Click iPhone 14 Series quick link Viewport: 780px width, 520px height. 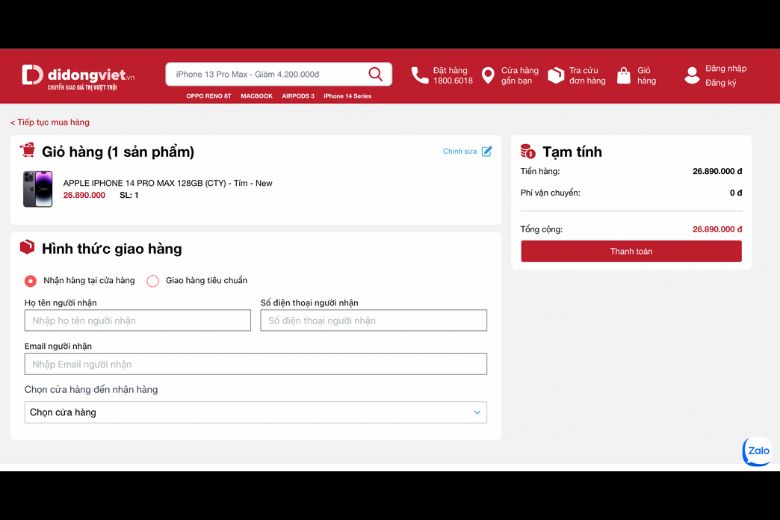click(347, 96)
